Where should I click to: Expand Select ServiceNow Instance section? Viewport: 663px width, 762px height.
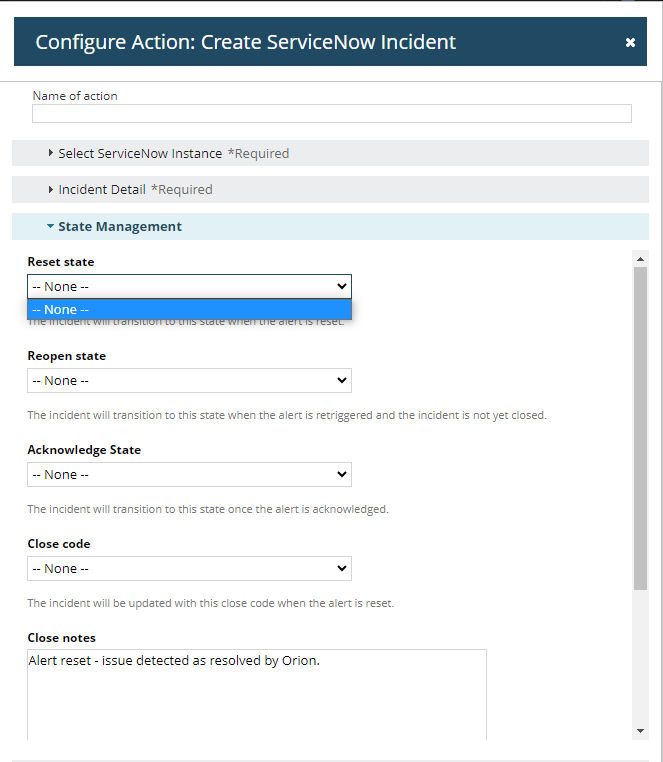330,153
